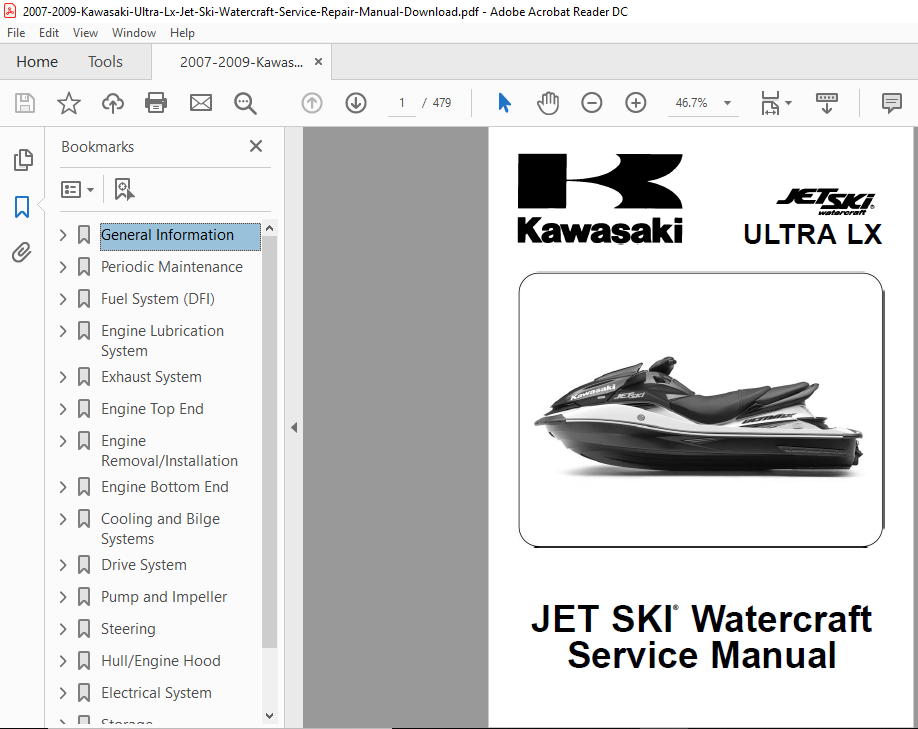Click the cloud upload share icon
Image resolution: width=918 pixels, height=729 pixels.
[x=112, y=103]
